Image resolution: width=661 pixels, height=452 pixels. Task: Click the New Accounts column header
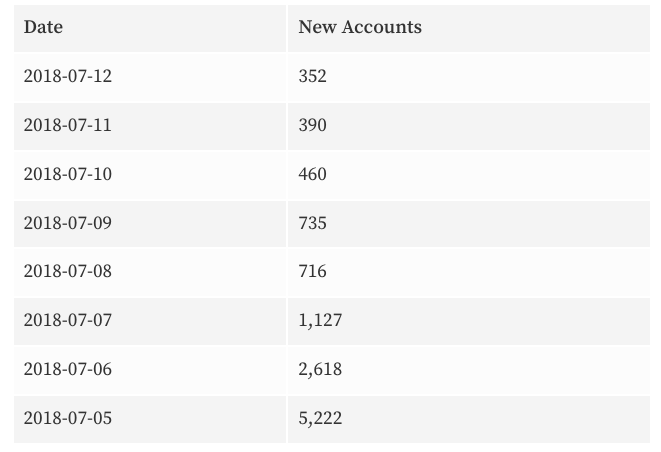(x=360, y=27)
